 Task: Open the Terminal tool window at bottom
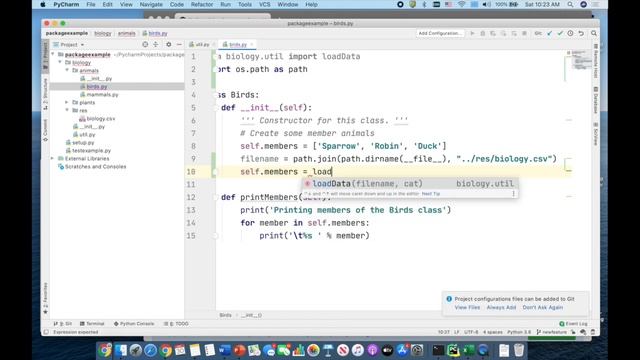coord(92,324)
